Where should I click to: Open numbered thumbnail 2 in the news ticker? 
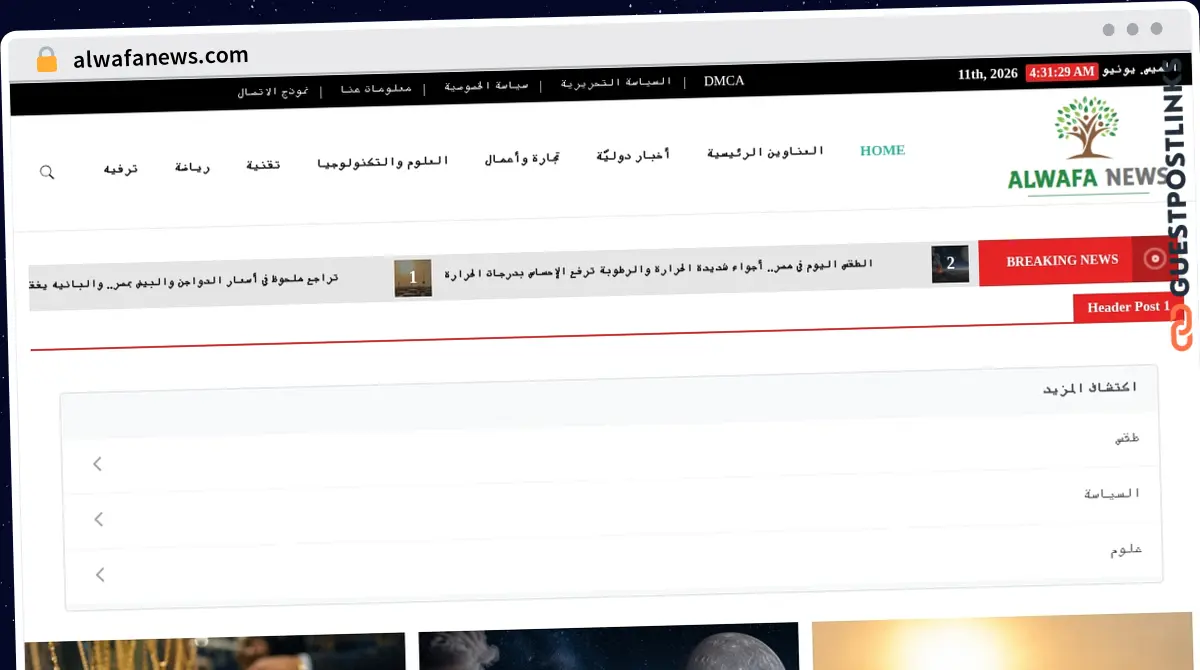950,264
